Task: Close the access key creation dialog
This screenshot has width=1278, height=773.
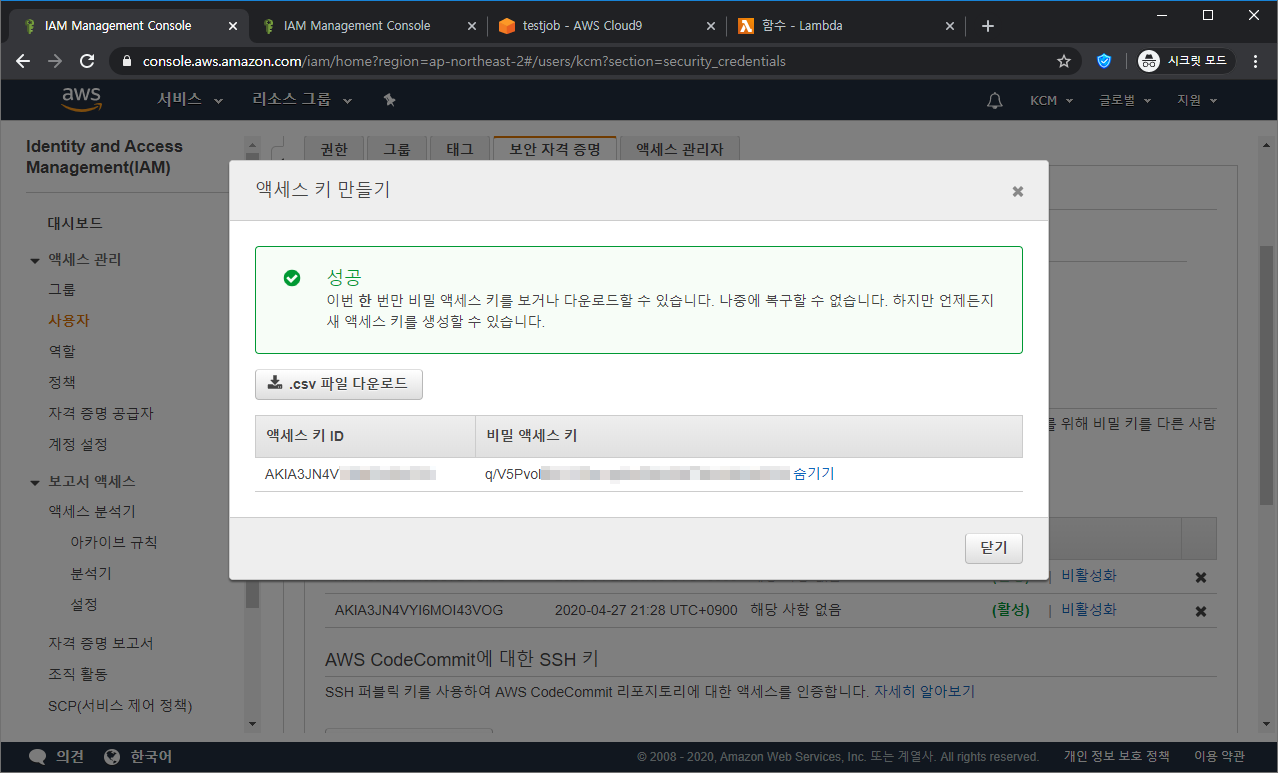Action: (x=1017, y=191)
